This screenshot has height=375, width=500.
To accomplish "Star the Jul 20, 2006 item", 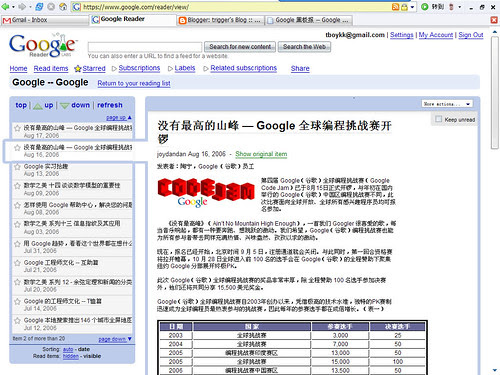I will [17, 282].
